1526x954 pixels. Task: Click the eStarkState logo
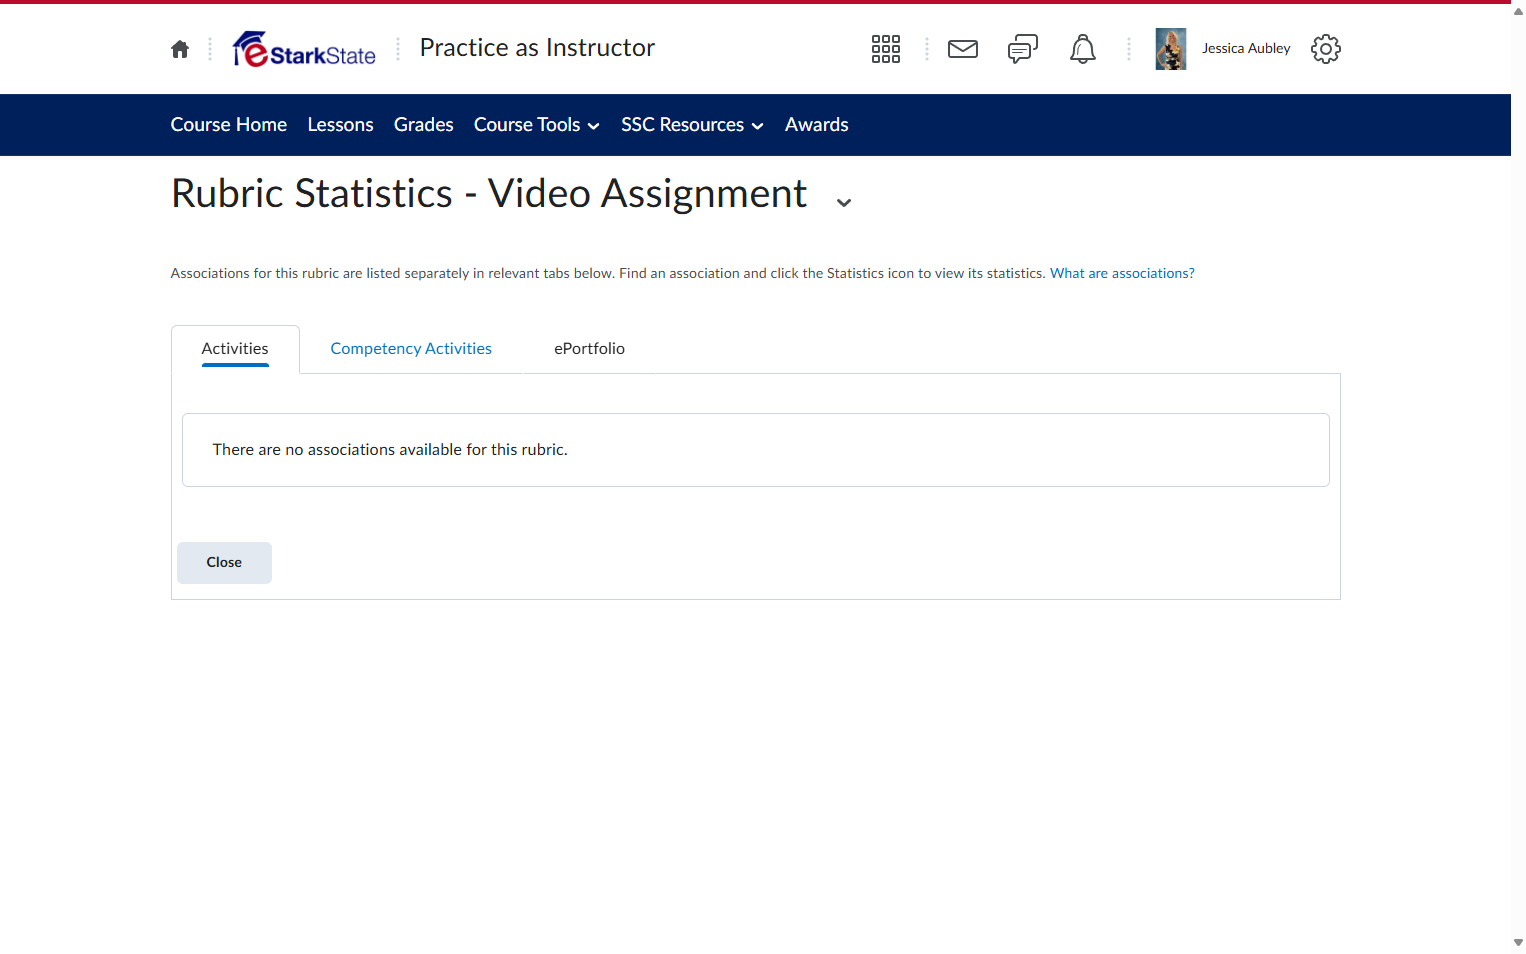pyautogui.click(x=304, y=49)
